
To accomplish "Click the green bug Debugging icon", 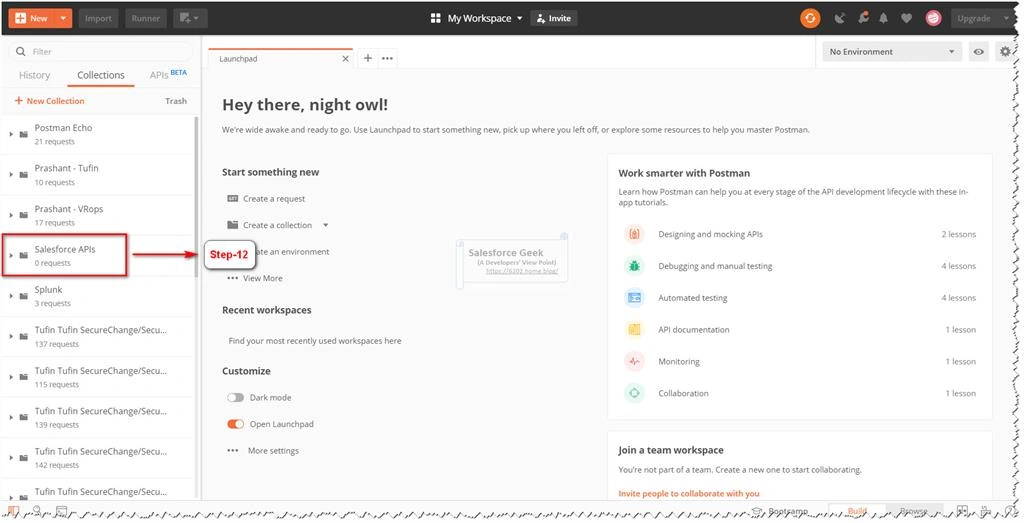I will [634, 266].
